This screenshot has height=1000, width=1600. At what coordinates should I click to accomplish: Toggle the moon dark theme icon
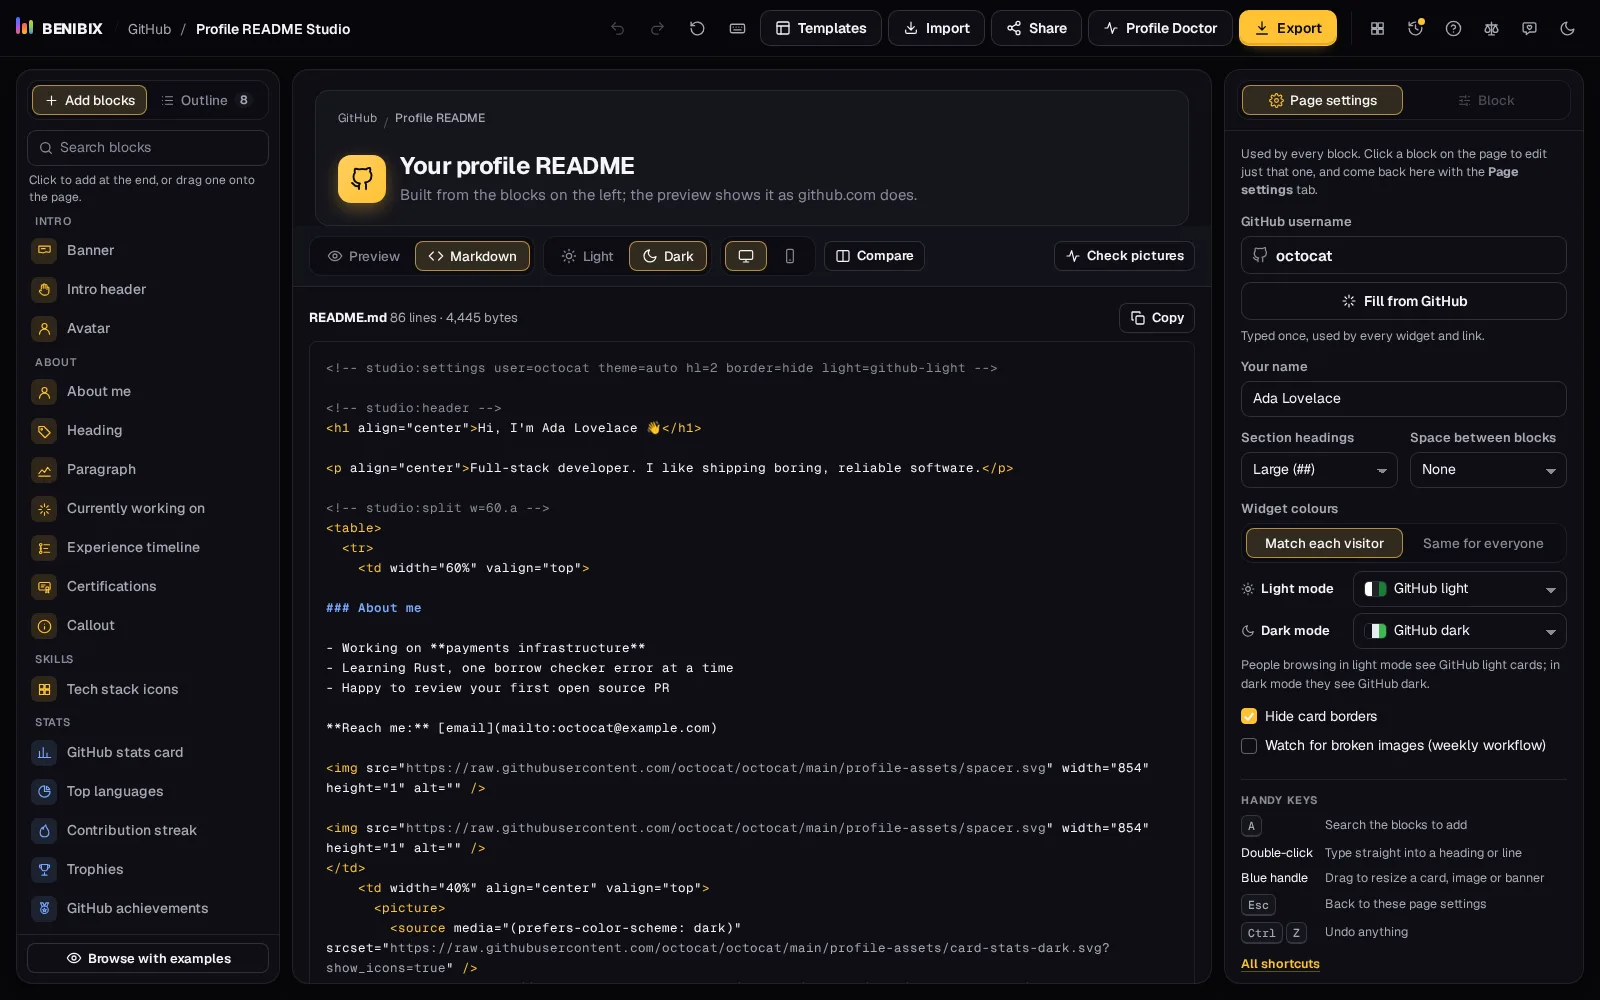click(1567, 29)
